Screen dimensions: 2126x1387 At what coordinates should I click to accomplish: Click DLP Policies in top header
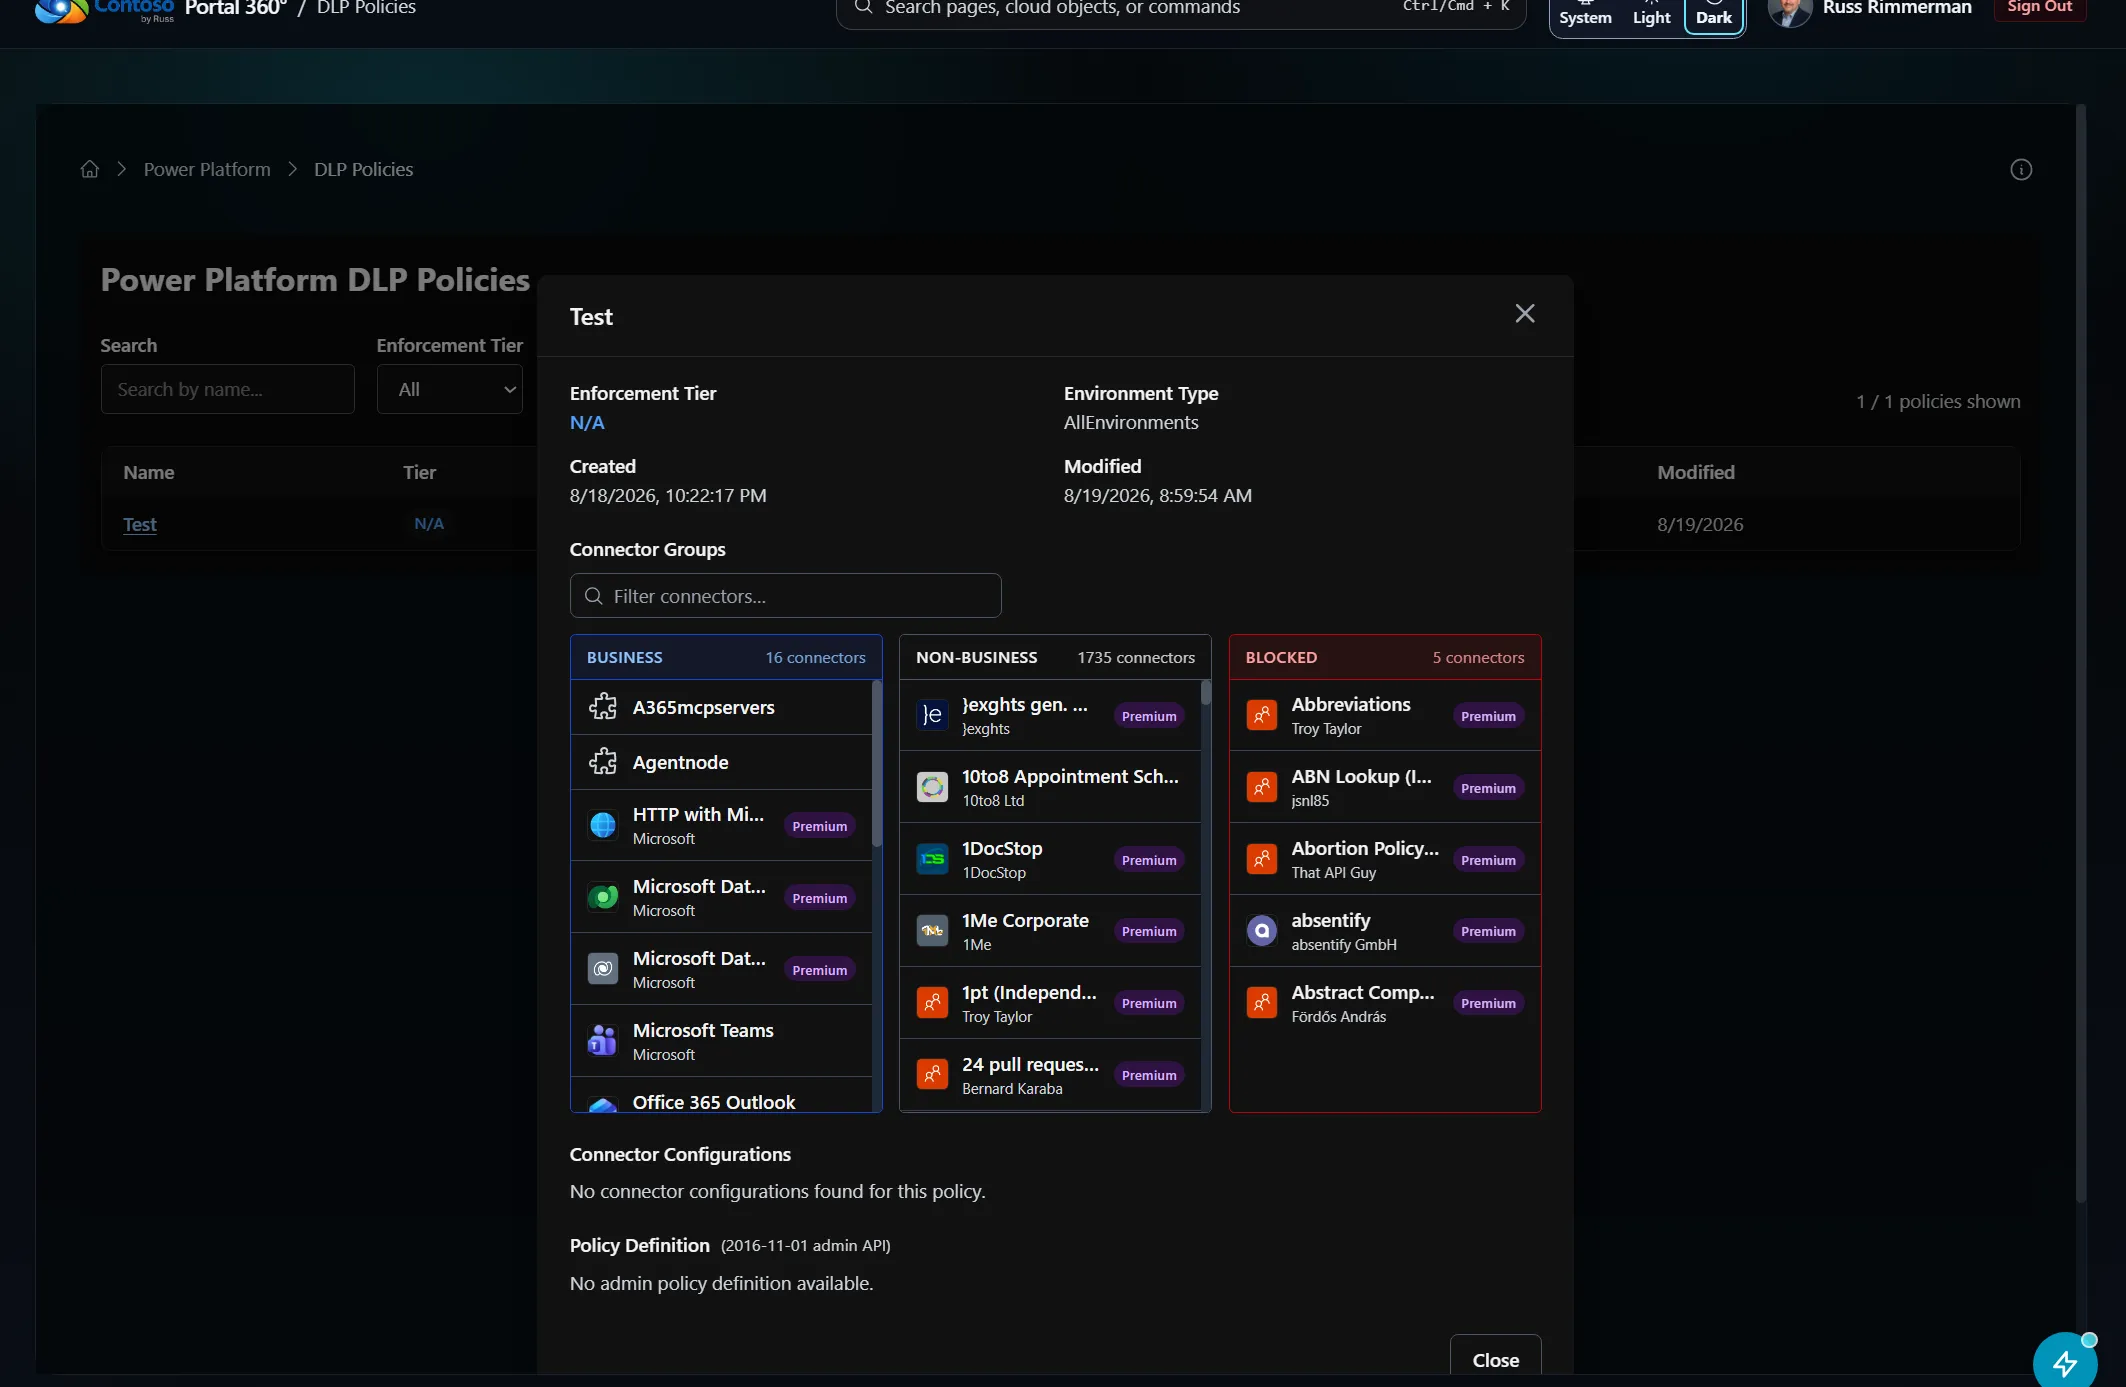(366, 8)
